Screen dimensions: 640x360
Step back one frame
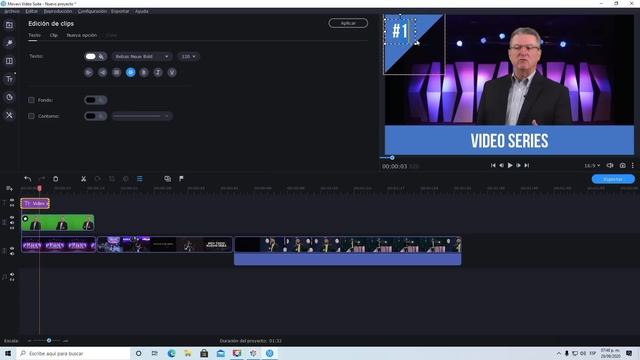tap(501, 165)
